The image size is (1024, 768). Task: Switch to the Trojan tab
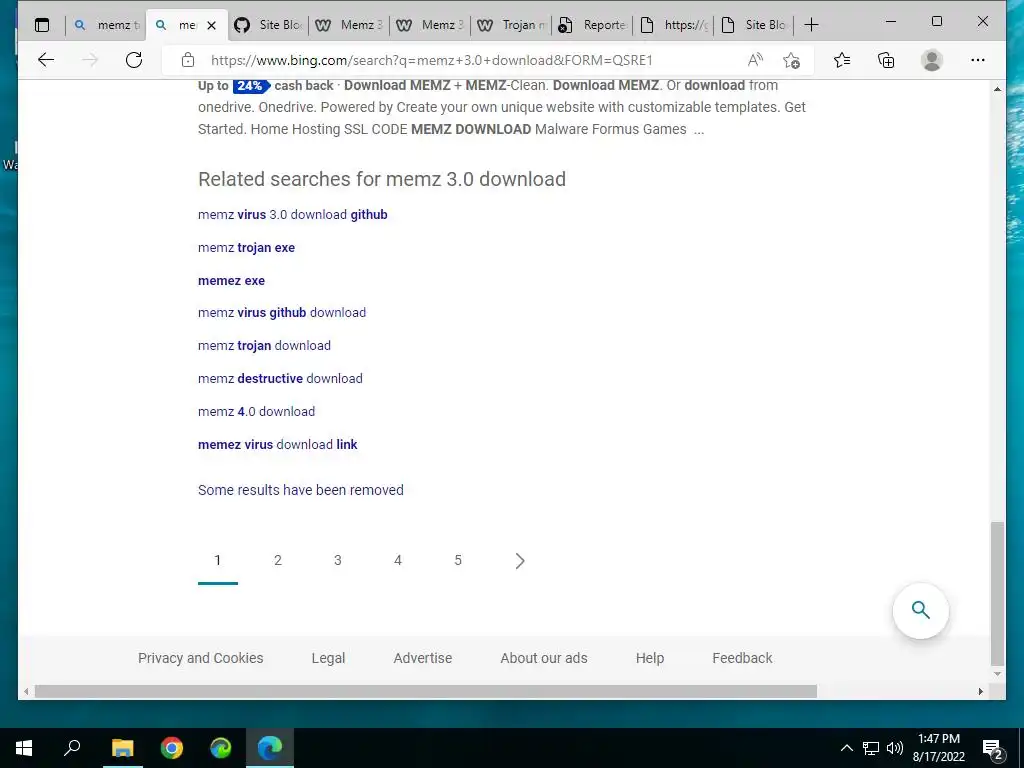pos(511,25)
